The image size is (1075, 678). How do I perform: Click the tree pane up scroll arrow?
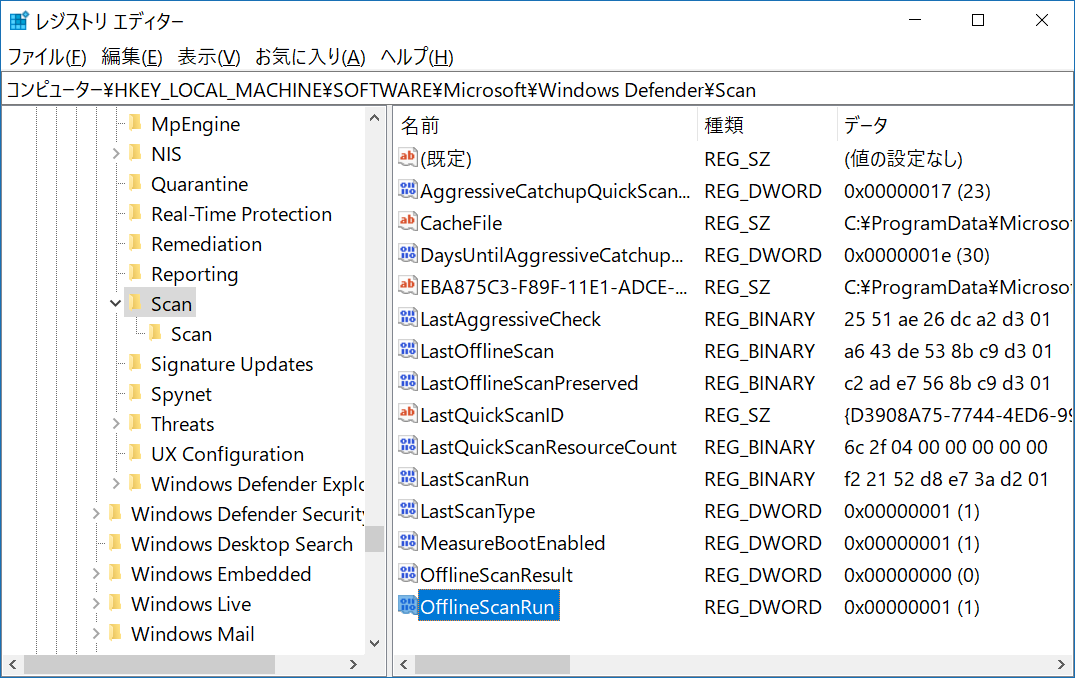pos(374,118)
